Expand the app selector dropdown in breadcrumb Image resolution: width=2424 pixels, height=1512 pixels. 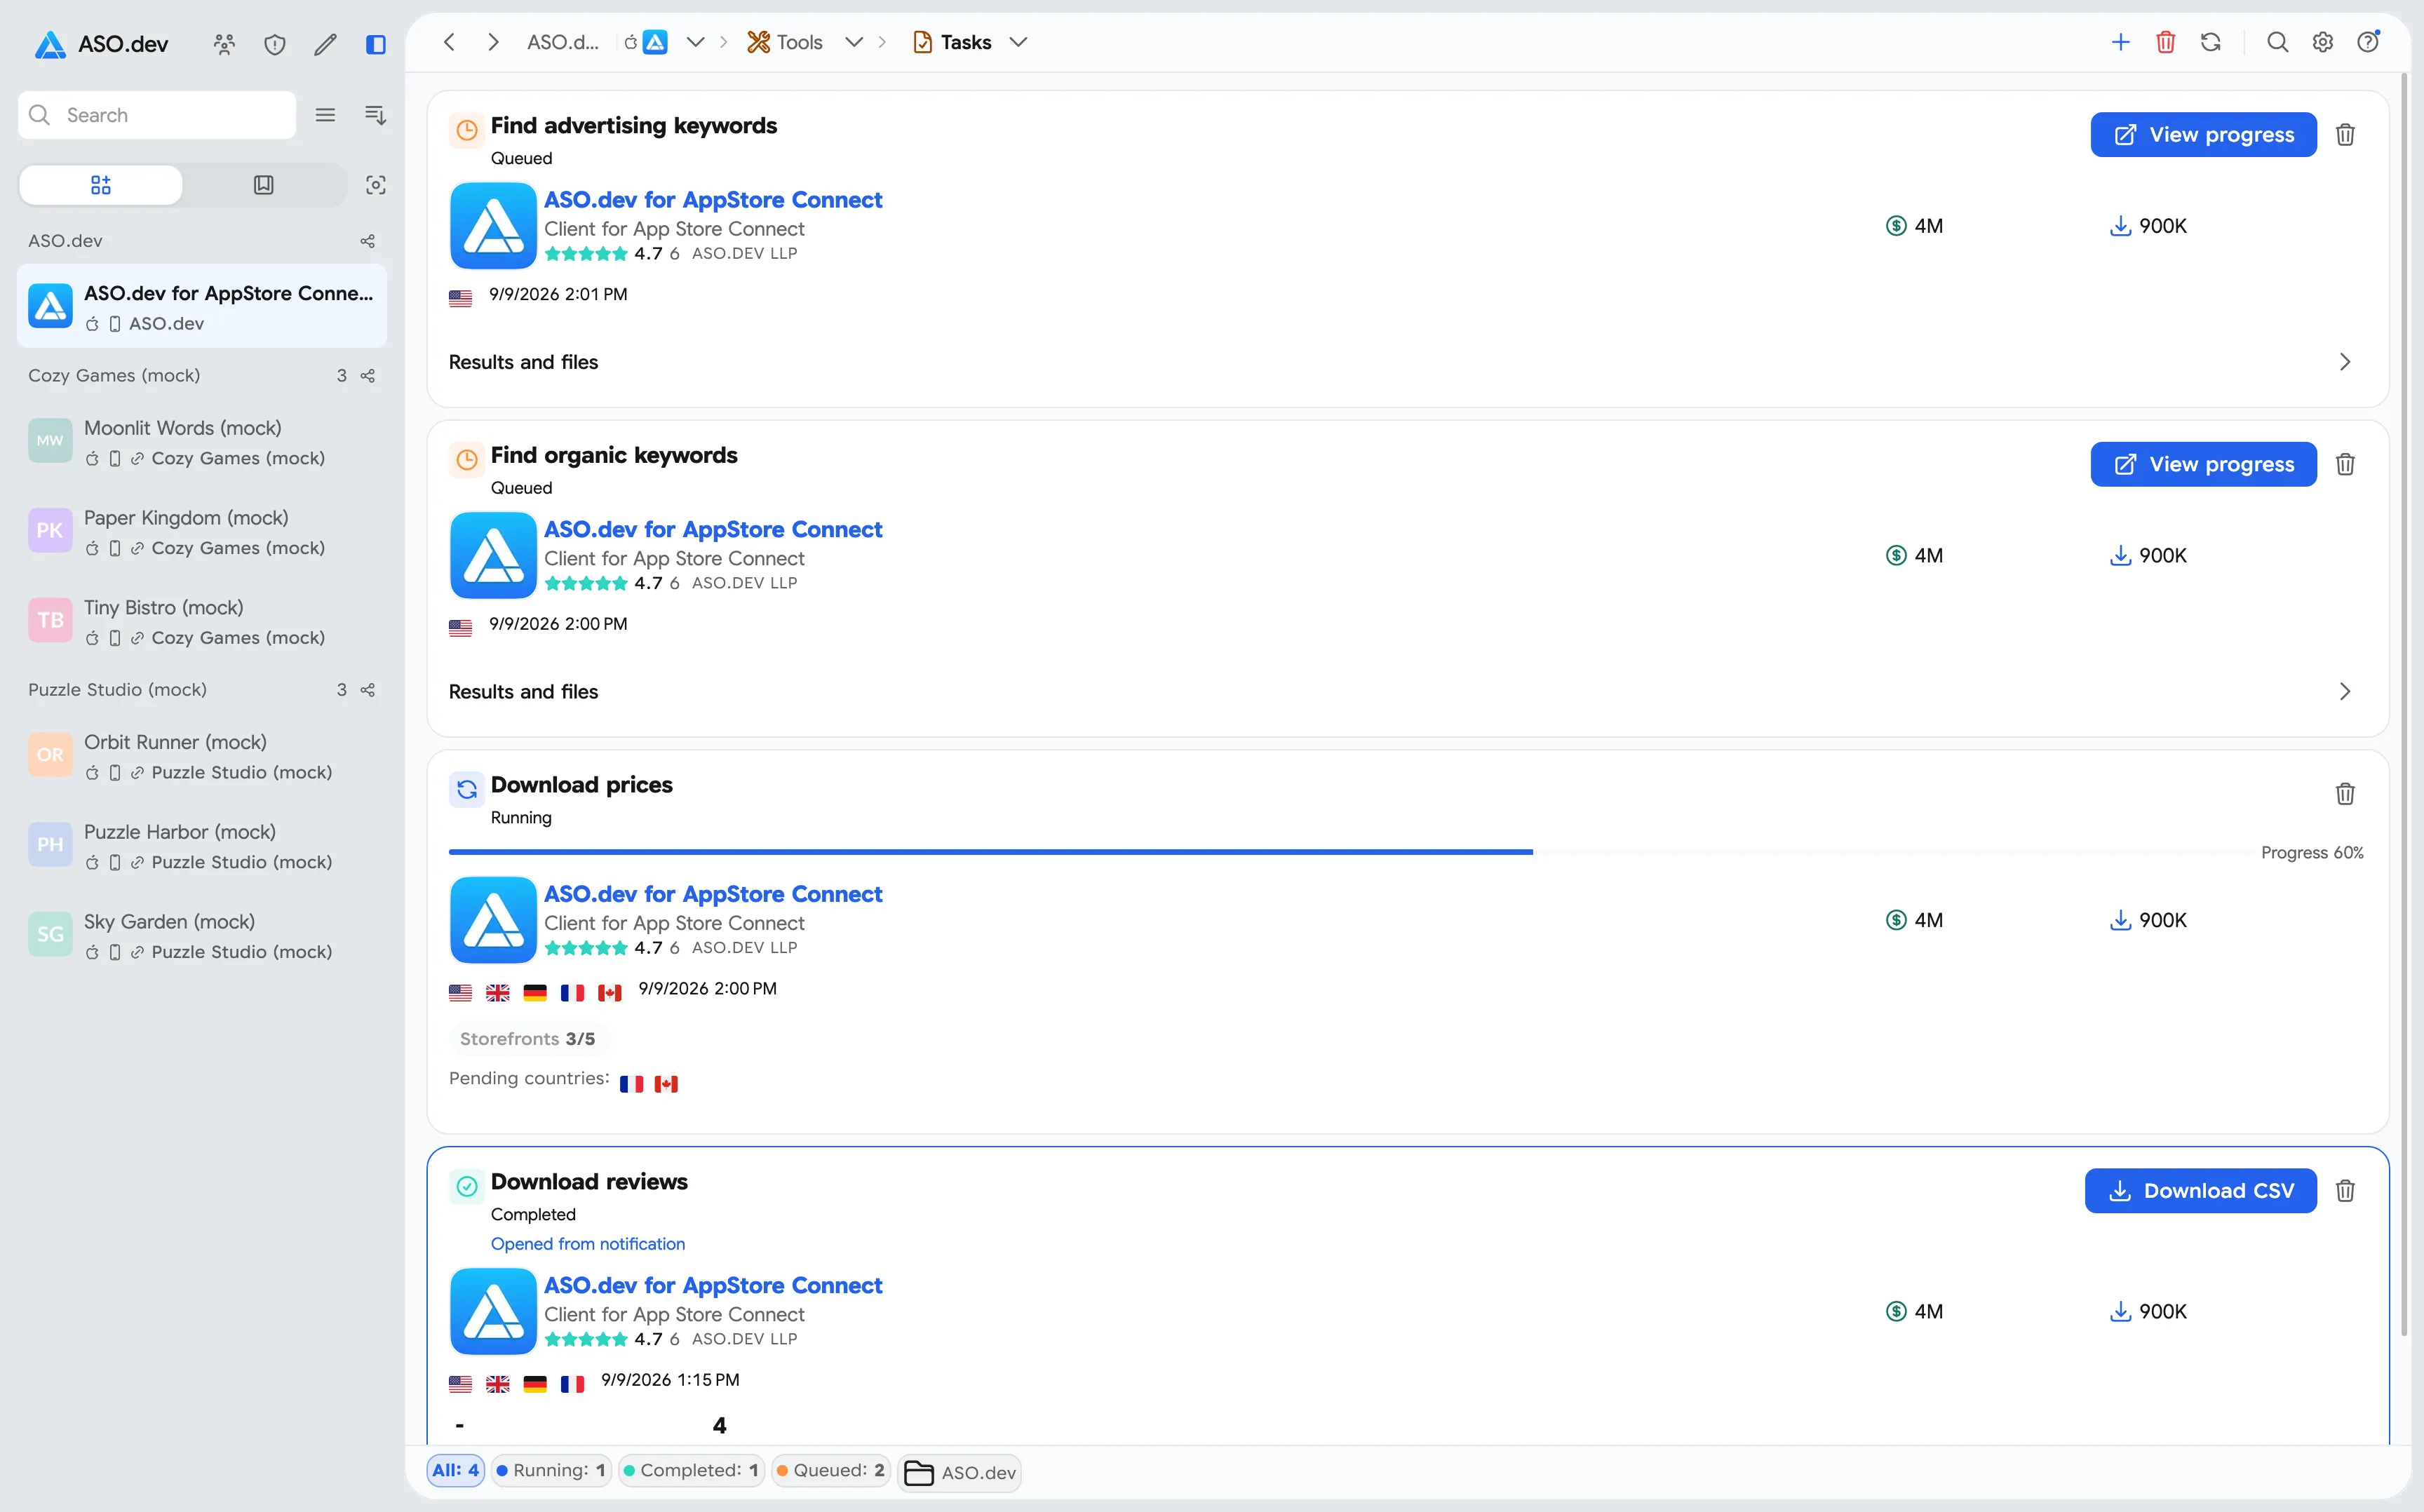point(695,42)
